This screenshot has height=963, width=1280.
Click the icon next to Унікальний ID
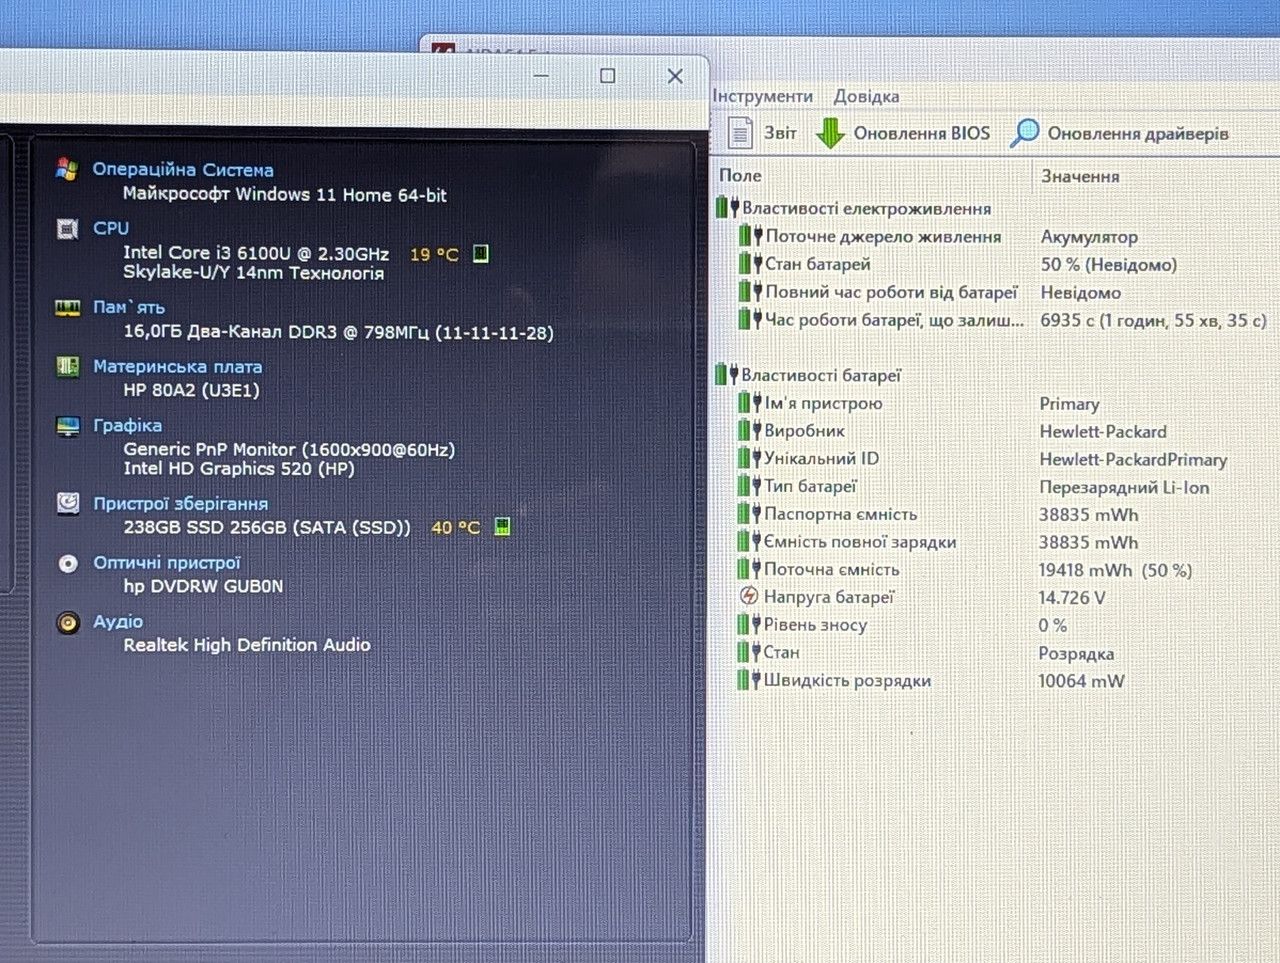(750, 458)
